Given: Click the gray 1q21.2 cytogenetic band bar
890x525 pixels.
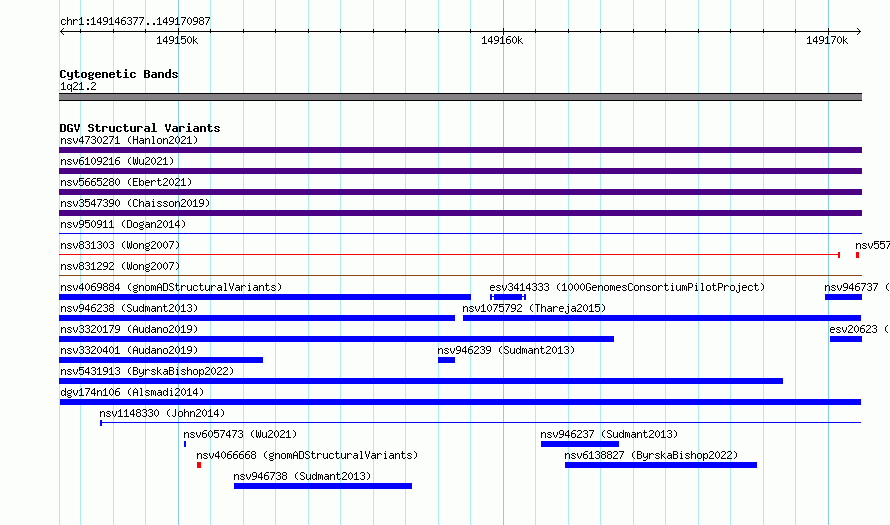Looking at the screenshot, I should [460, 97].
